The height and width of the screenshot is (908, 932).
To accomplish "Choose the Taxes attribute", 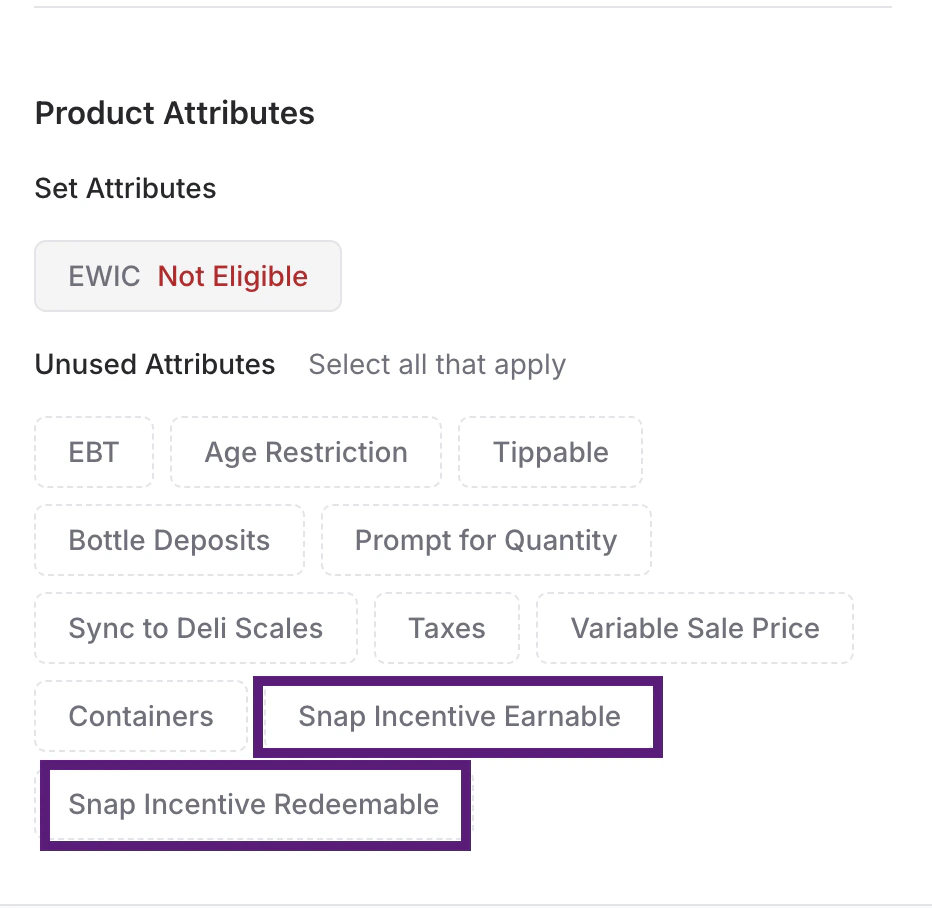I will pos(447,628).
